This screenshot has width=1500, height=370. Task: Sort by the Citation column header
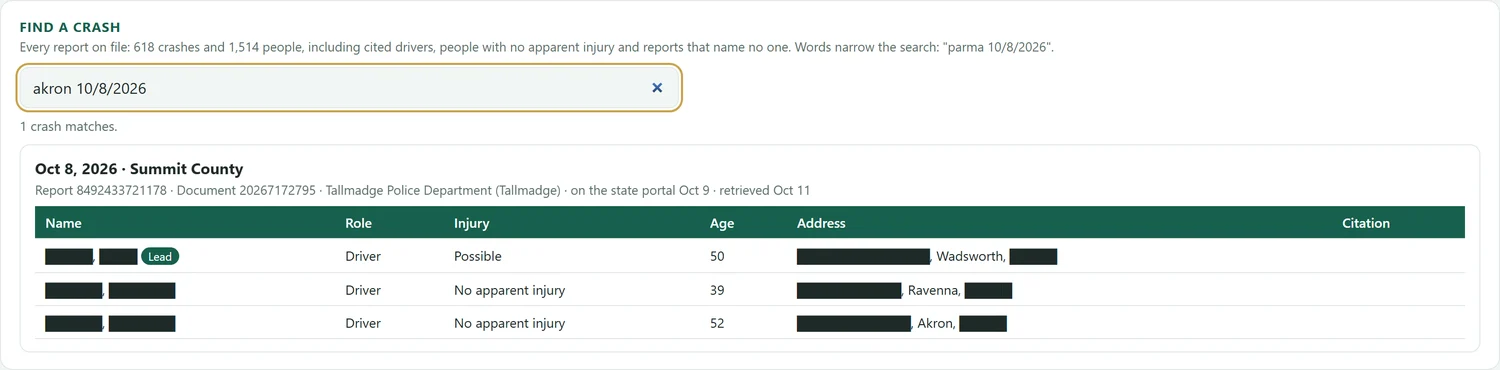pos(1366,223)
